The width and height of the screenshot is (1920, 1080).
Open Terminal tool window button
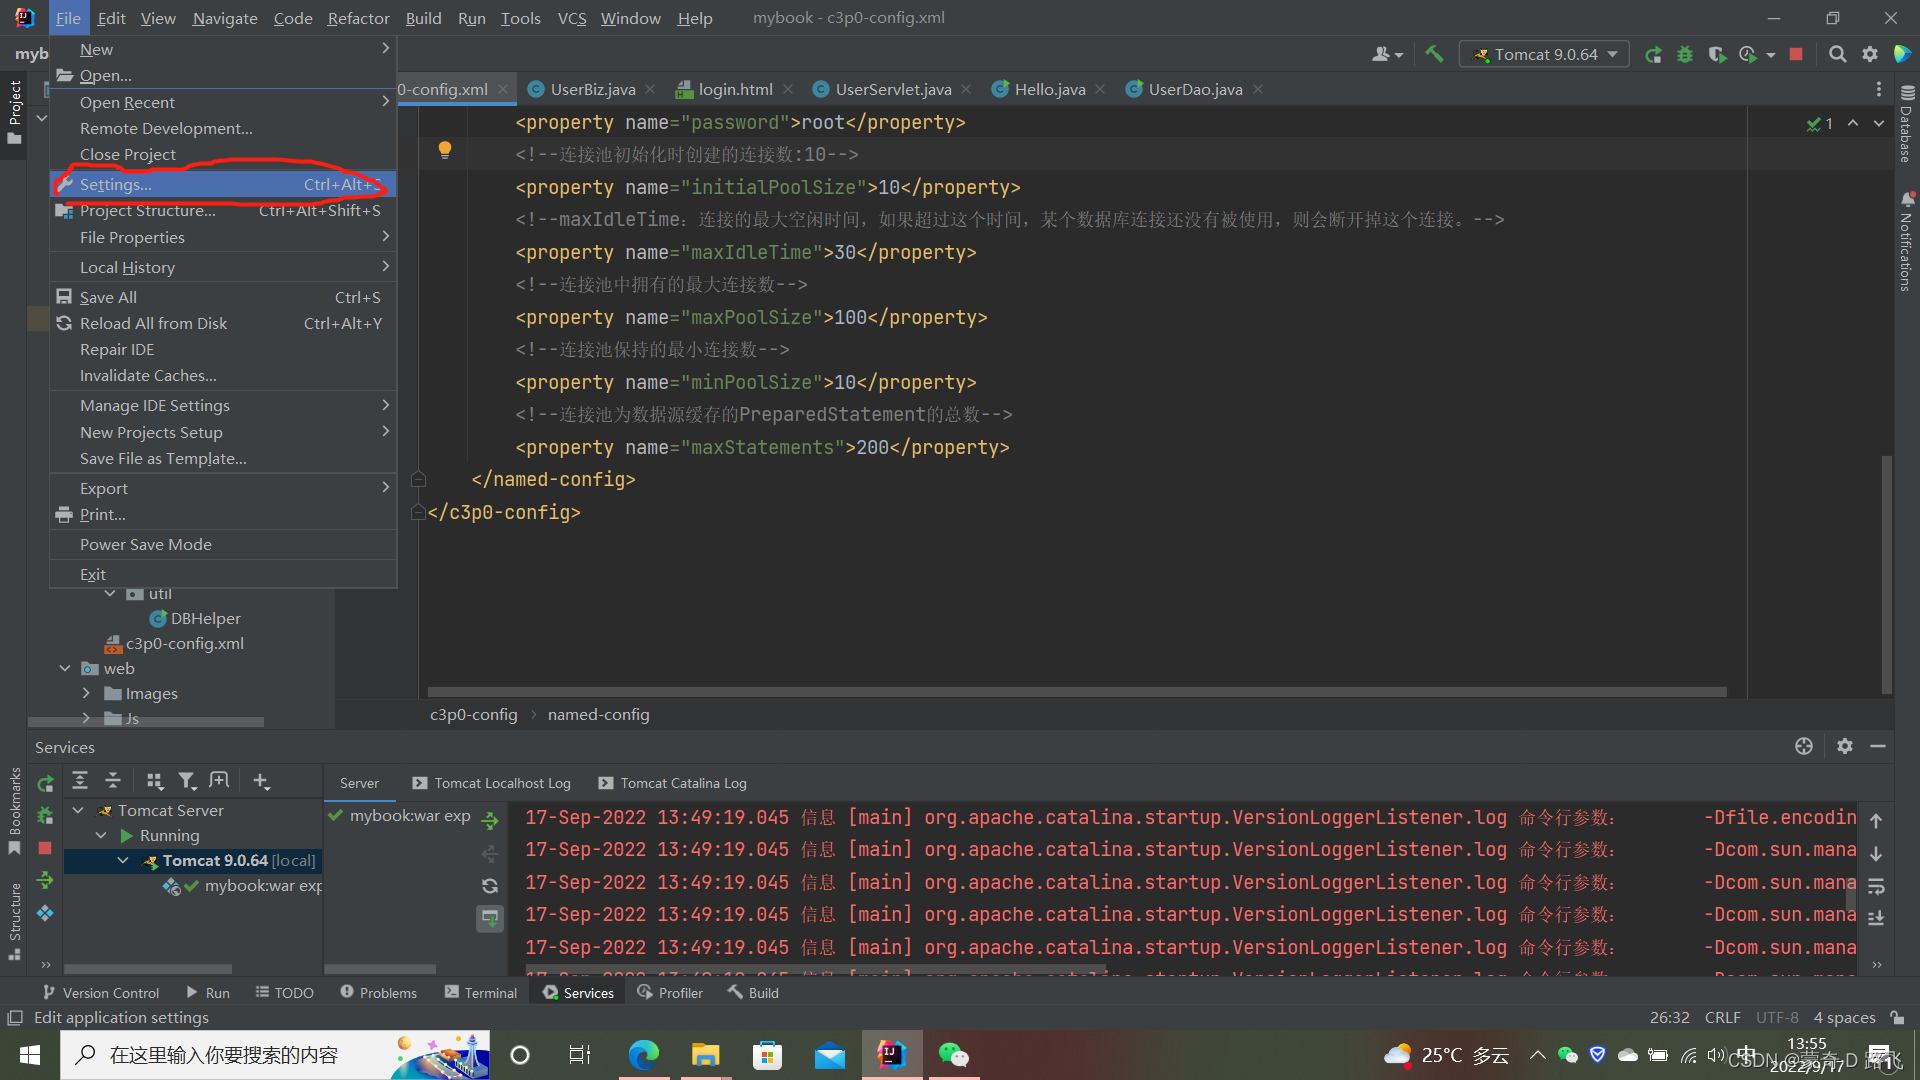[x=481, y=992]
